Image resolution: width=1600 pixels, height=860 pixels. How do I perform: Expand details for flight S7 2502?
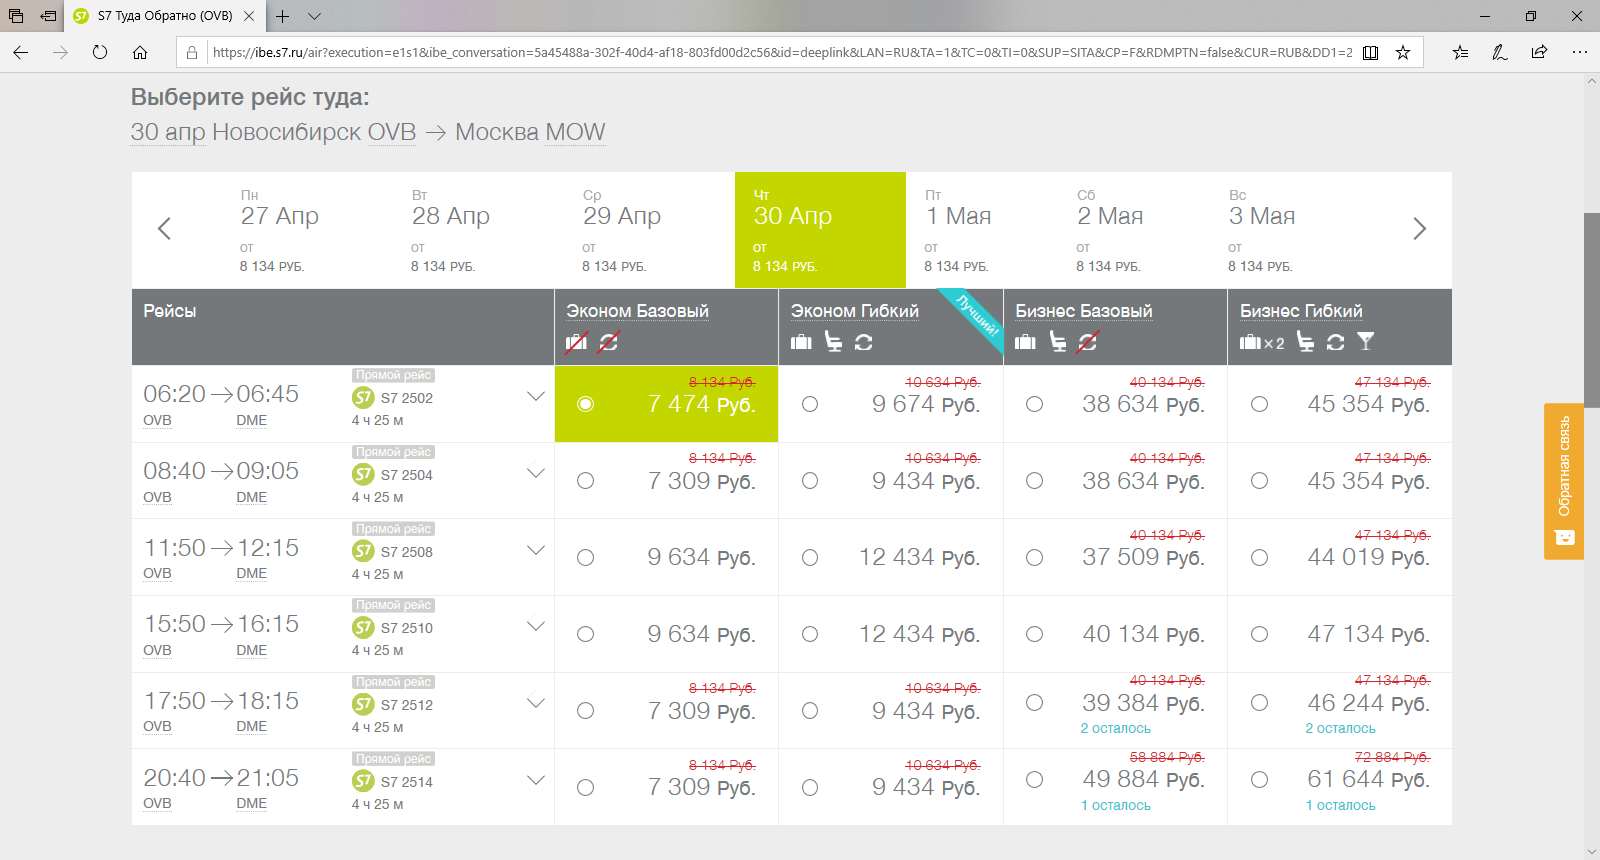536,396
